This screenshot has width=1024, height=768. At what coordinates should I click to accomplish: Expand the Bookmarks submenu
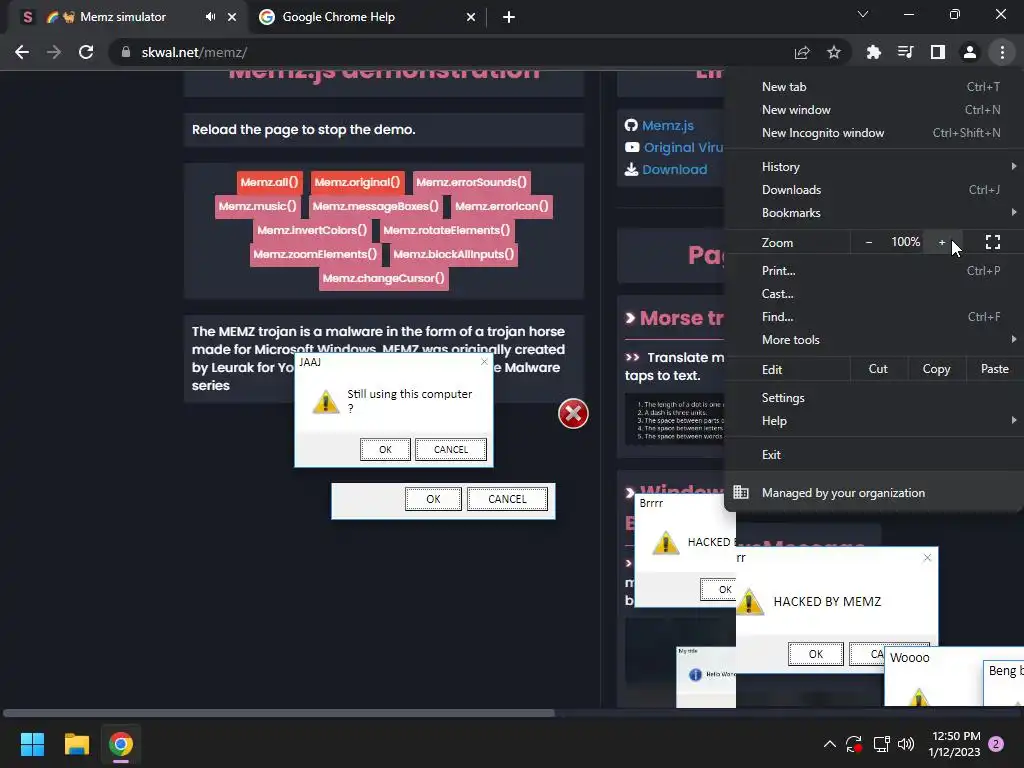click(x=874, y=213)
